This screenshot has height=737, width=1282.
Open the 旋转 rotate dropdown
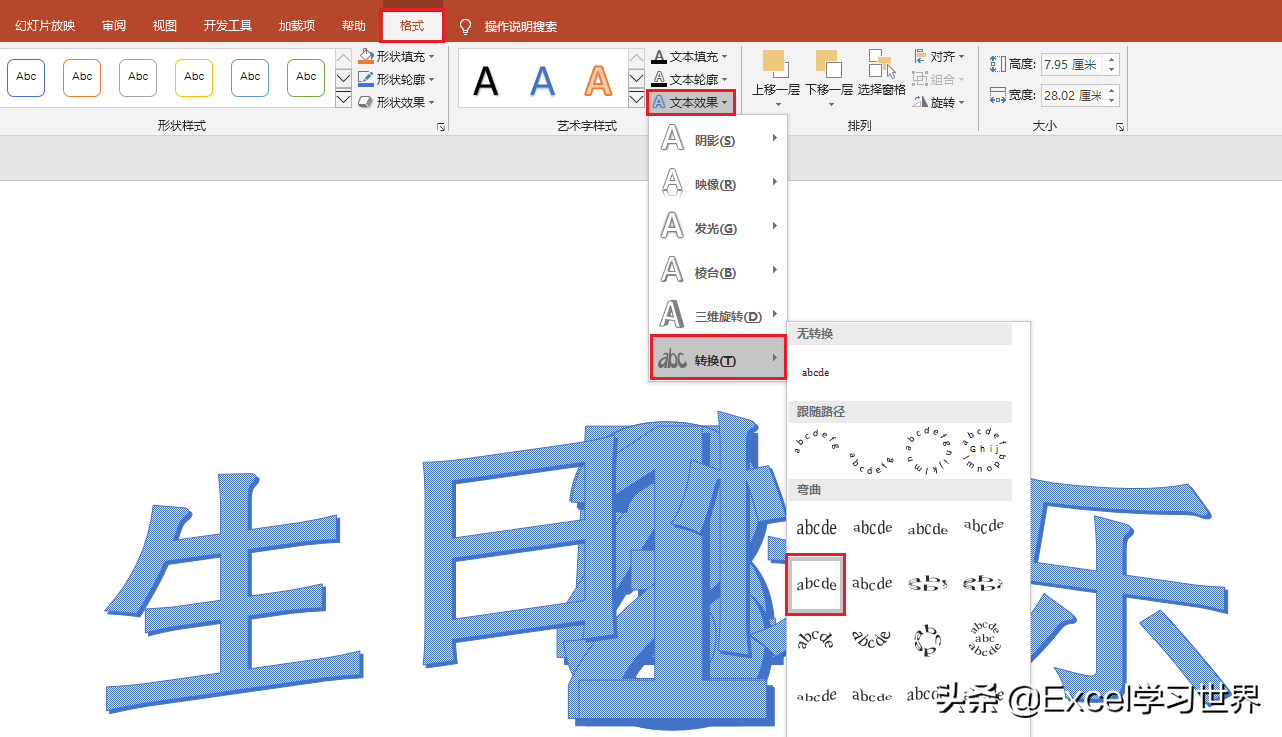click(x=939, y=102)
